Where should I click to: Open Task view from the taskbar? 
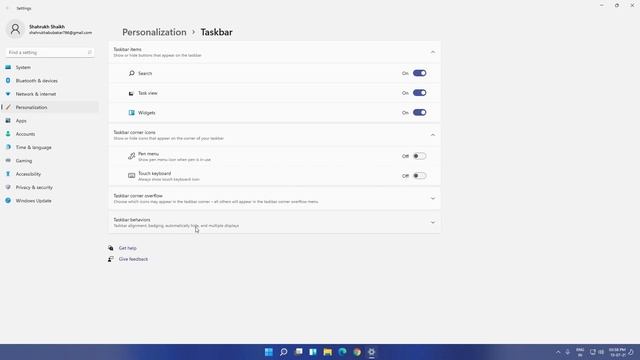pos(298,352)
